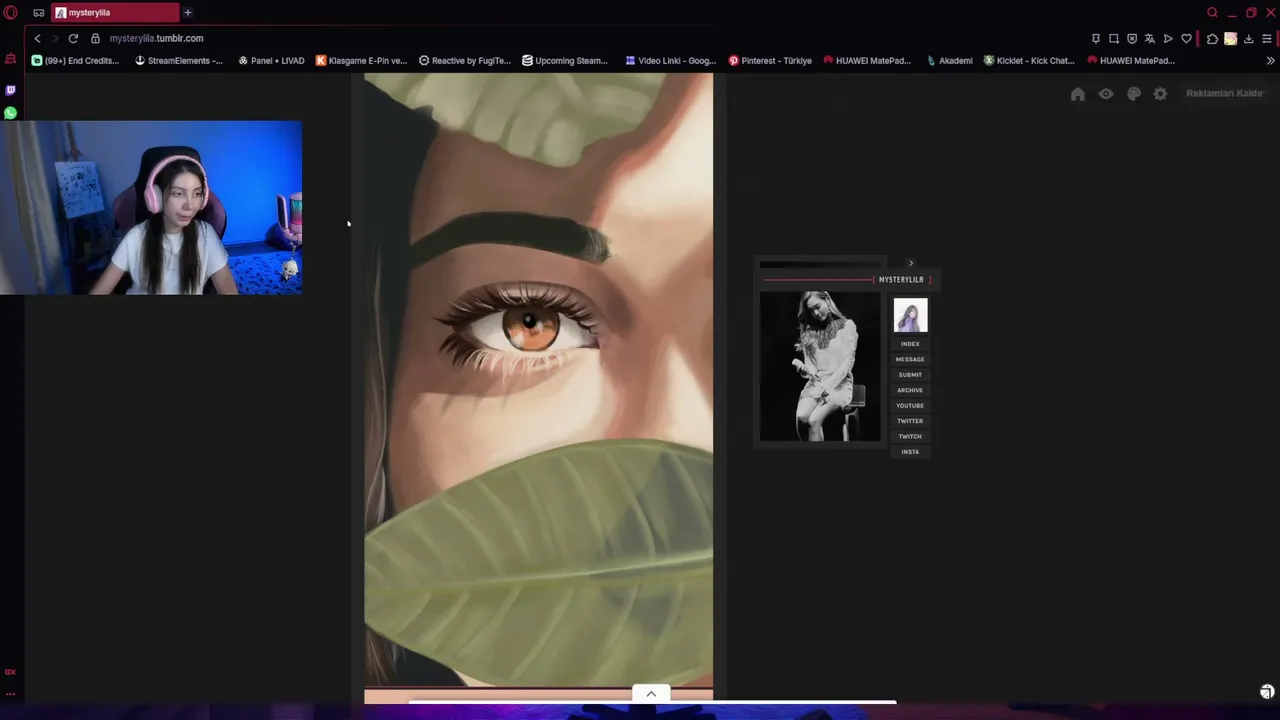Open the Reactive by FugiTe bookmark
Screen dimensions: 1280x720
click(x=464, y=60)
